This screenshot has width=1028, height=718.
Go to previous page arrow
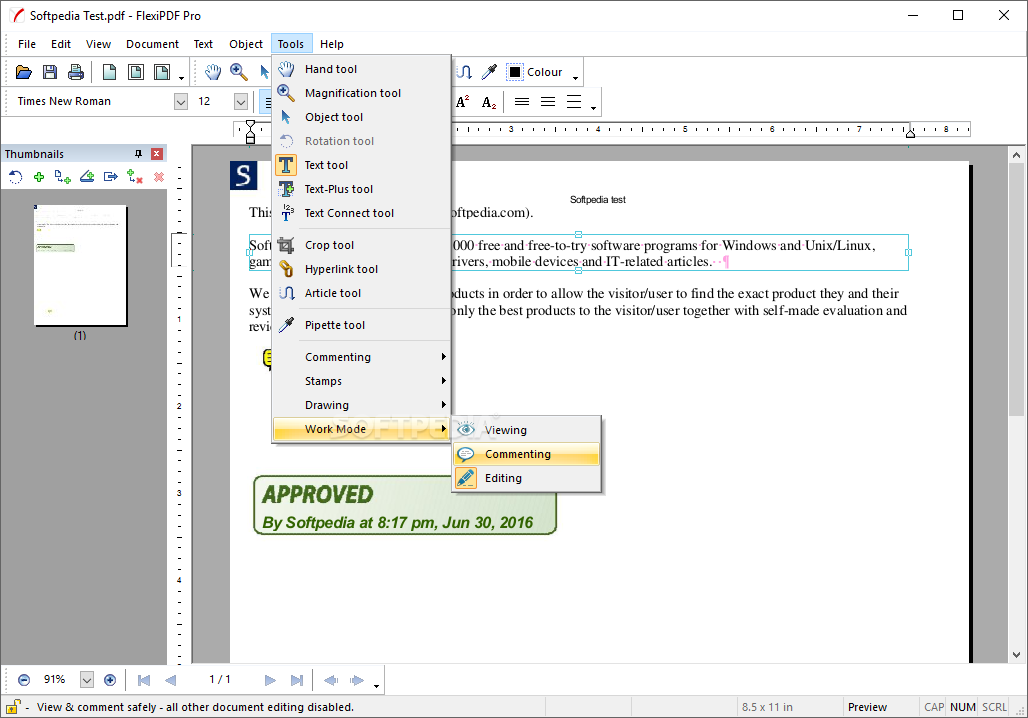[x=170, y=680]
